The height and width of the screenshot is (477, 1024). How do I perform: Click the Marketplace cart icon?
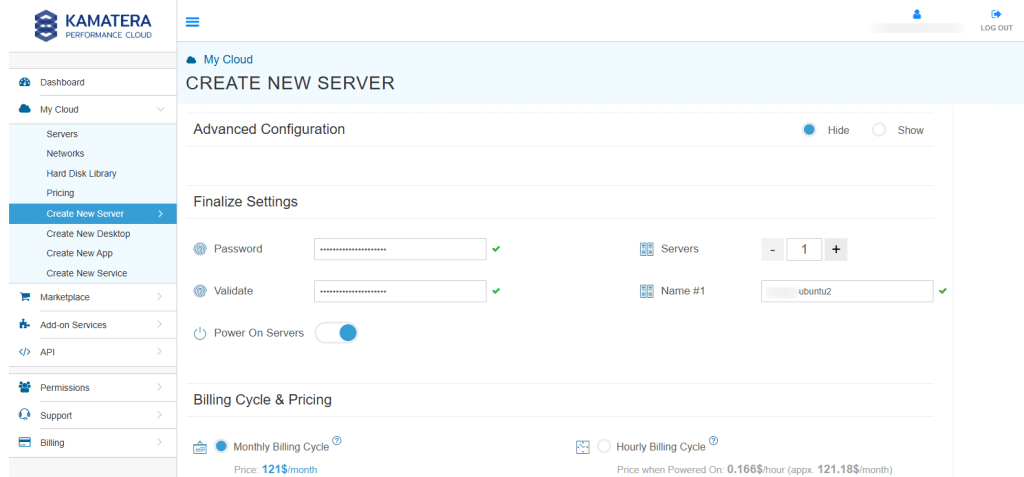(25, 297)
